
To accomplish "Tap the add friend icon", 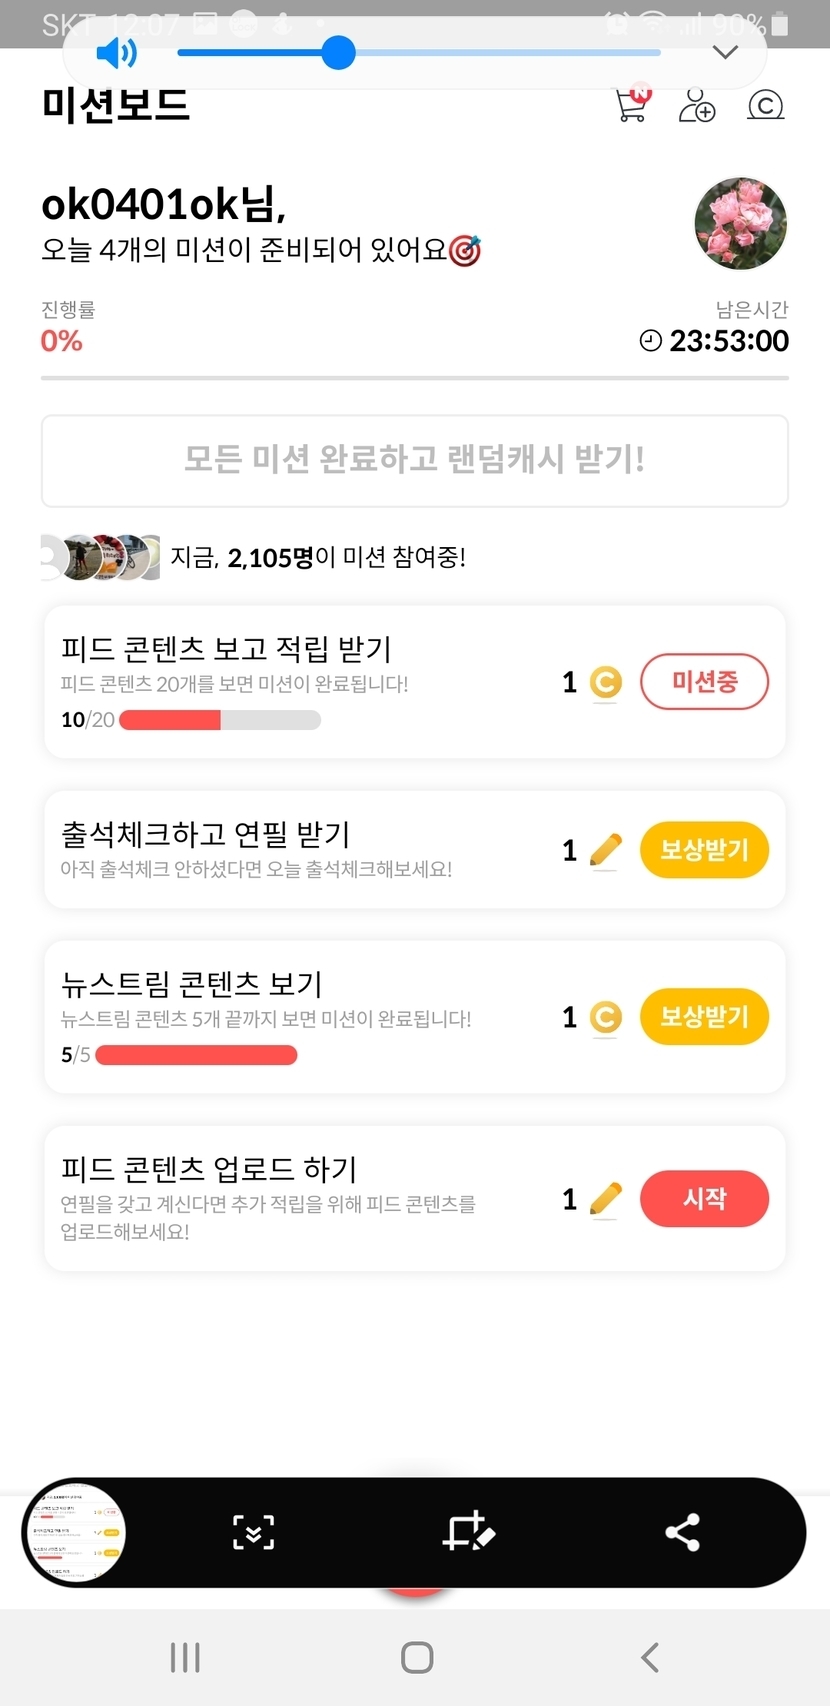I will point(697,105).
